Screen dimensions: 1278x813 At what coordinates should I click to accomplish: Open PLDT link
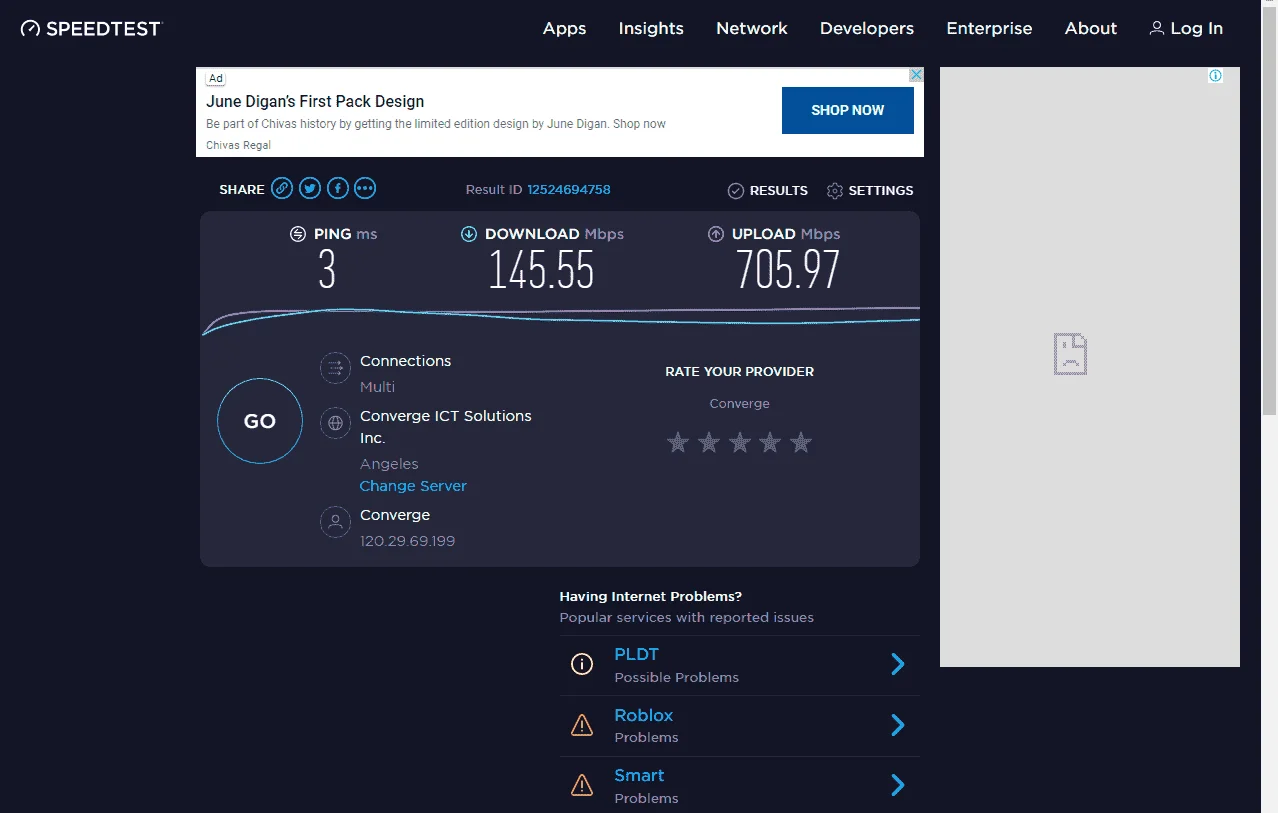pyautogui.click(x=636, y=654)
